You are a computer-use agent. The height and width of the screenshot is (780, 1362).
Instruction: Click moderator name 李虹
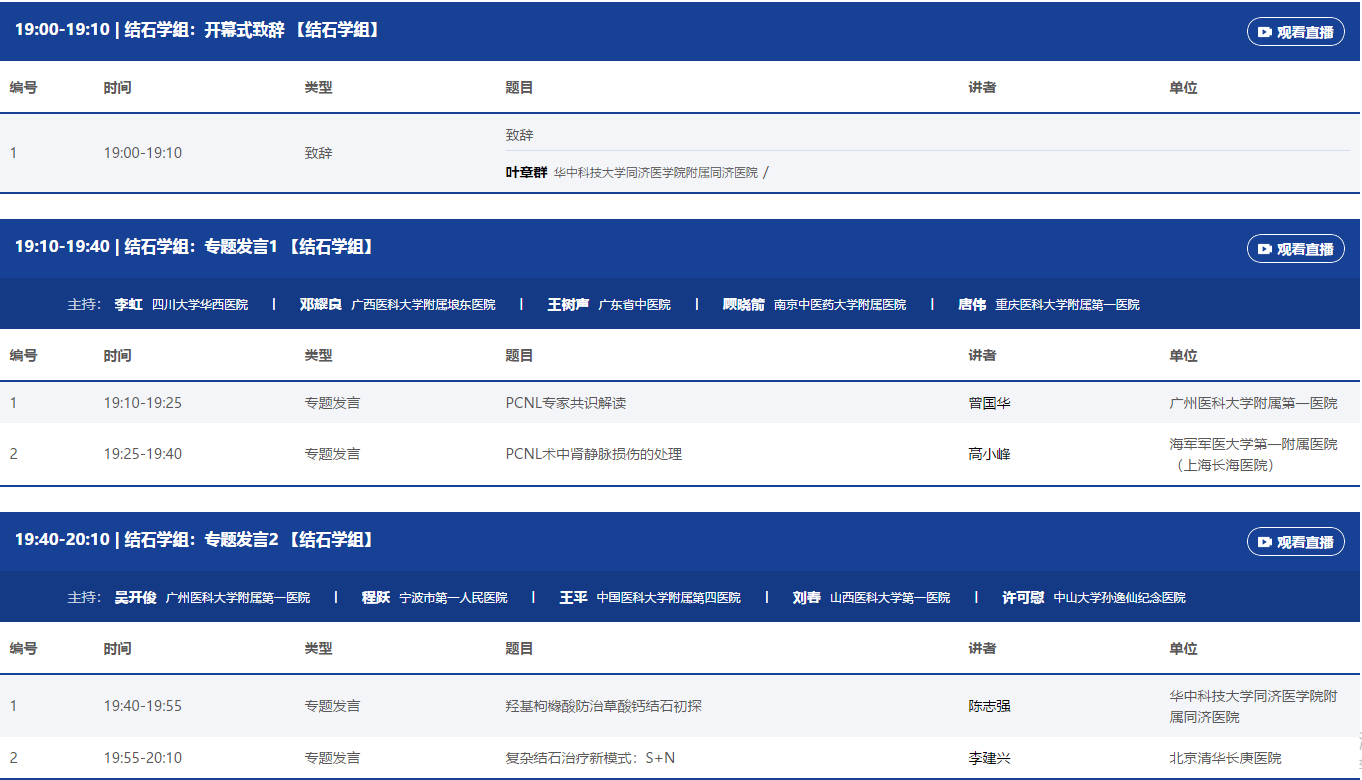(129, 305)
